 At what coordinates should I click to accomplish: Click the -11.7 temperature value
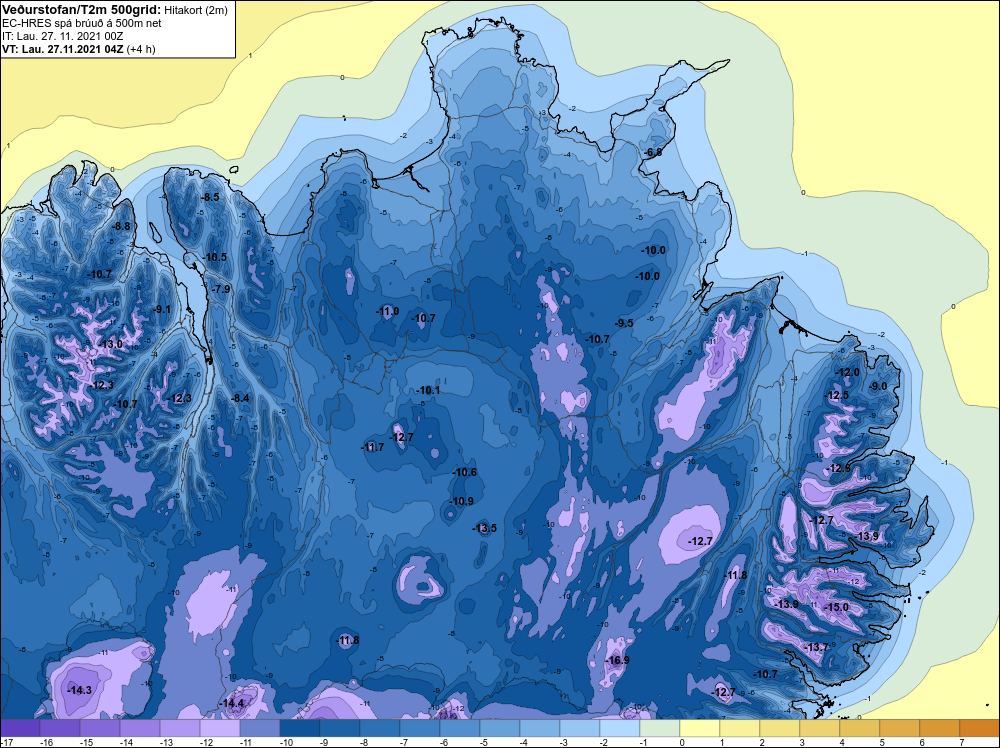click(x=373, y=447)
